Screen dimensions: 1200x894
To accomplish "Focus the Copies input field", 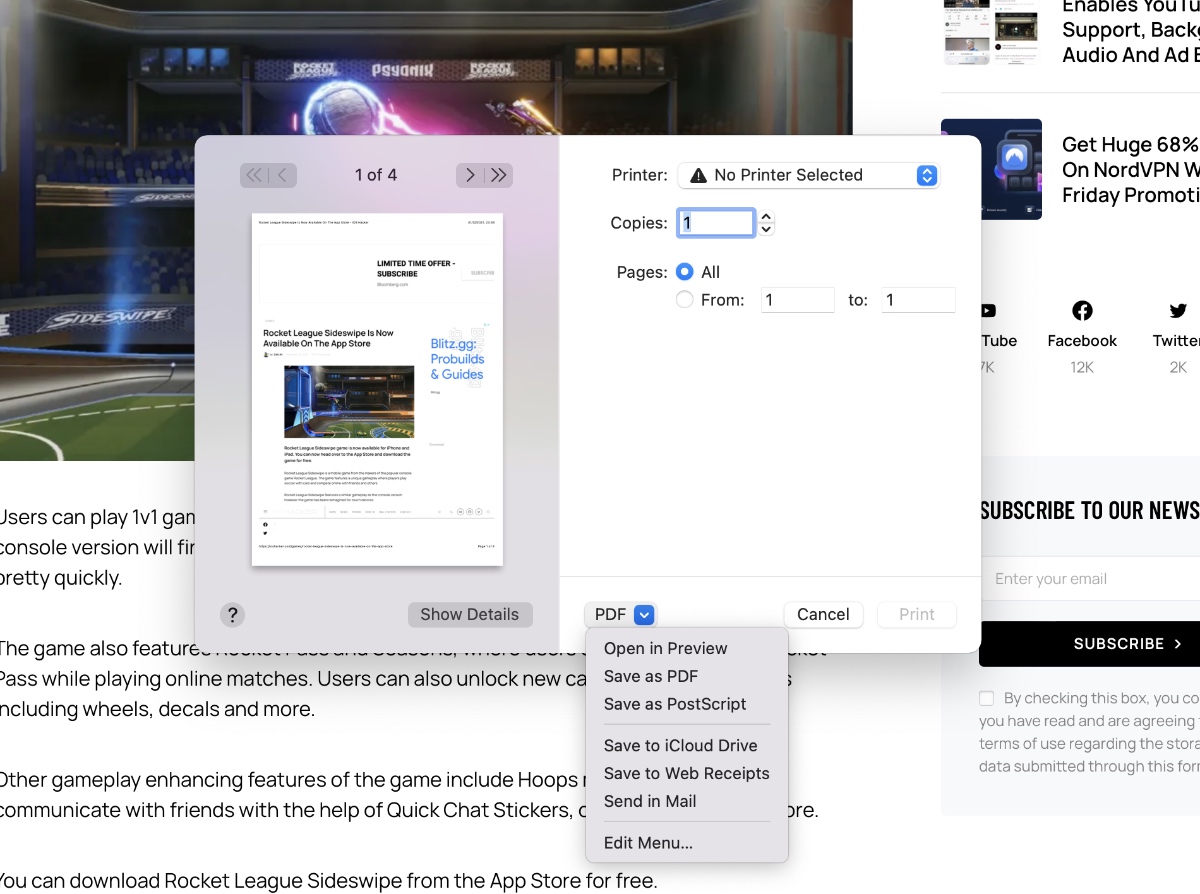I will [716, 222].
